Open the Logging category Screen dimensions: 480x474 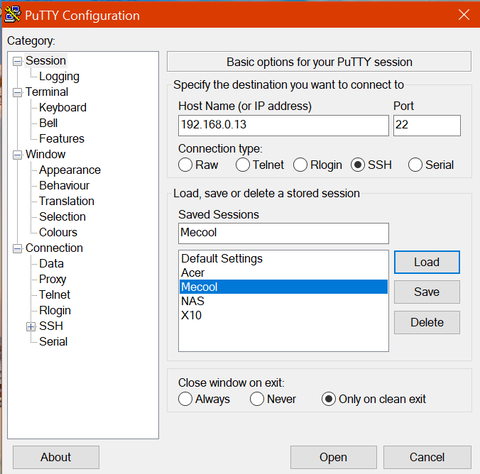point(59,77)
